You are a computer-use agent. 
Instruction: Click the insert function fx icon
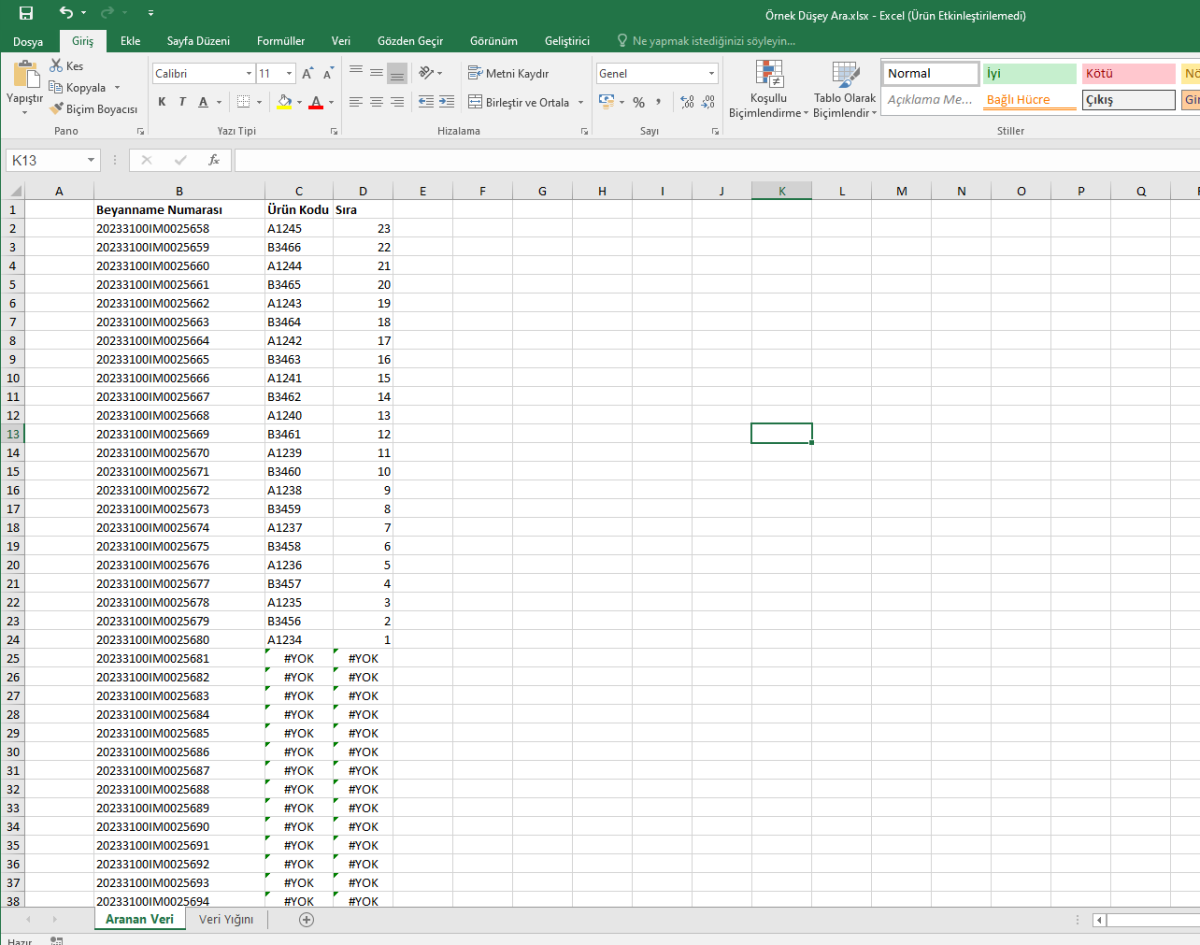[213, 160]
